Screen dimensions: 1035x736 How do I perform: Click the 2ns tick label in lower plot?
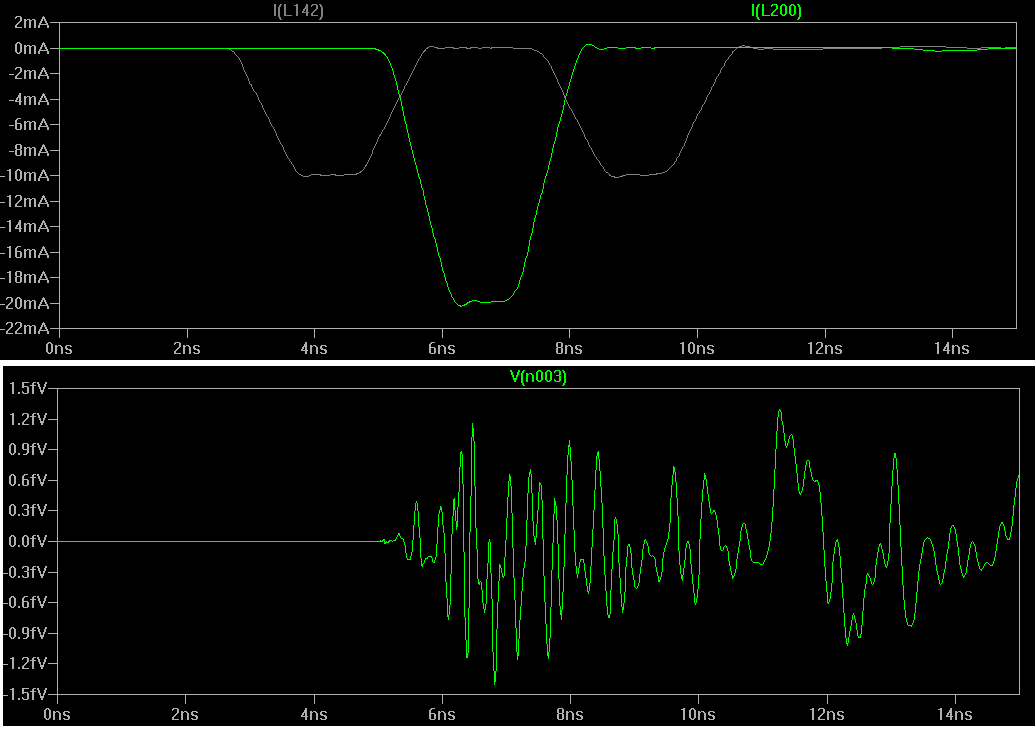point(185,714)
